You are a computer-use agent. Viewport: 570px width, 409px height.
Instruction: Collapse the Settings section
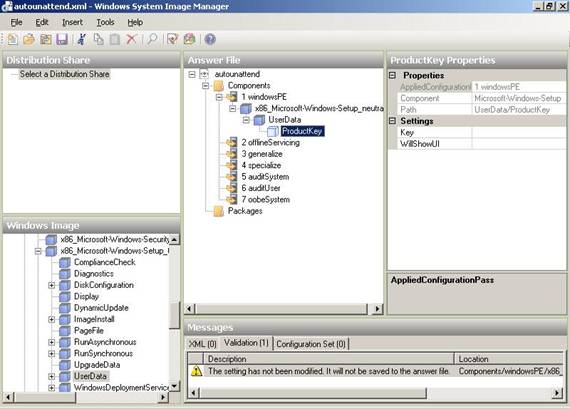tap(392, 121)
